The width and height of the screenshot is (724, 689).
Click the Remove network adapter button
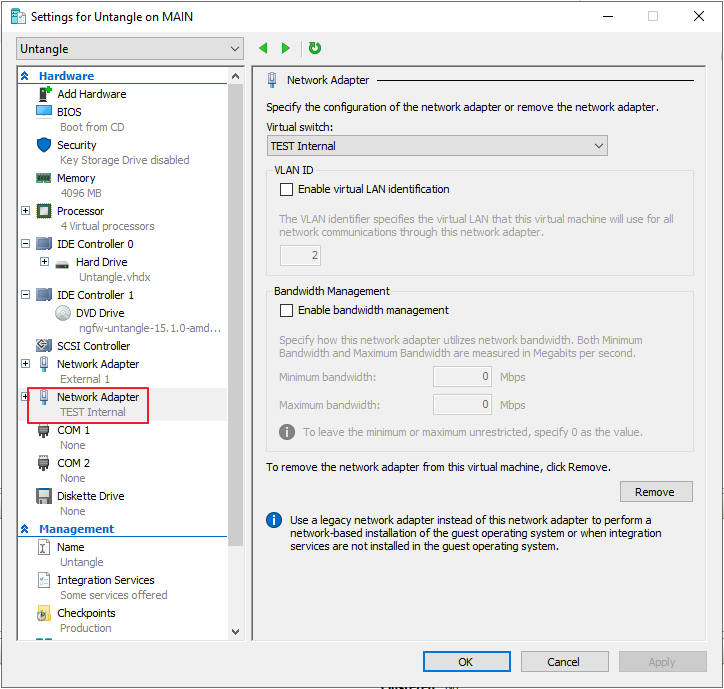(656, 492)
